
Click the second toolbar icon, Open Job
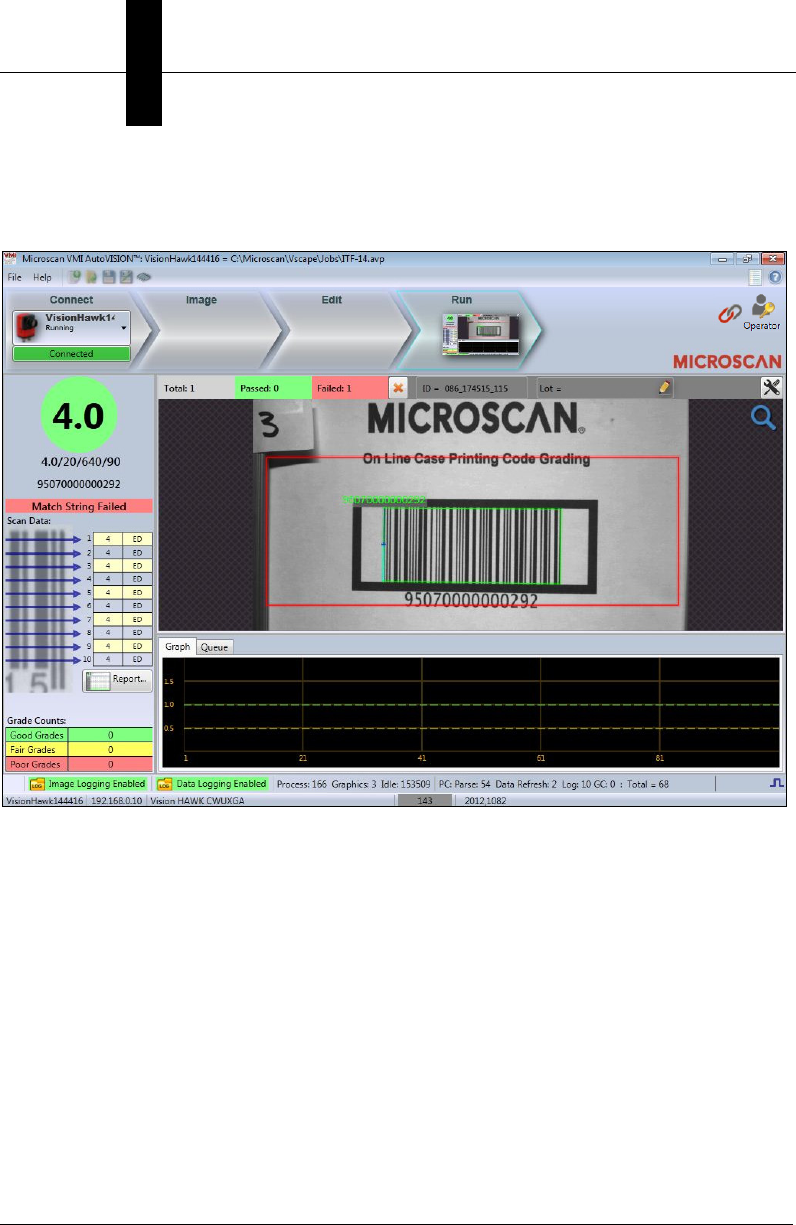pyautogui.click(x=90, y=277)
